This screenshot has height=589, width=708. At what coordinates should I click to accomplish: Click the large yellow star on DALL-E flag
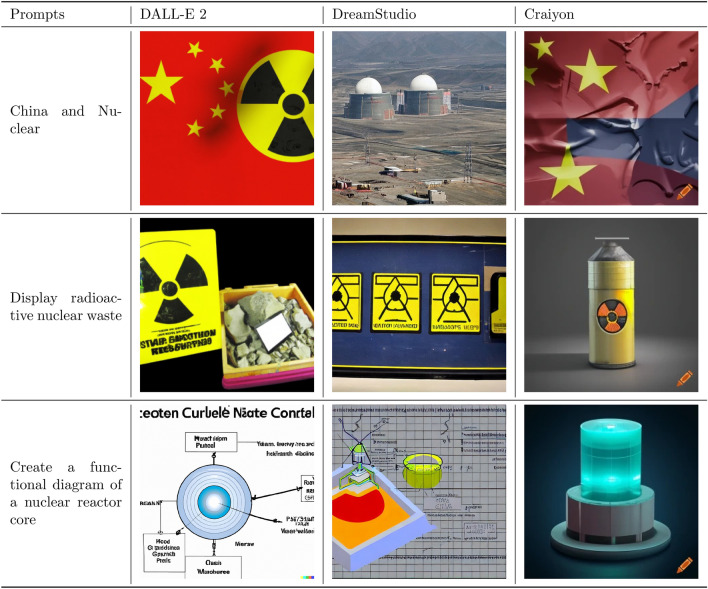161,83
